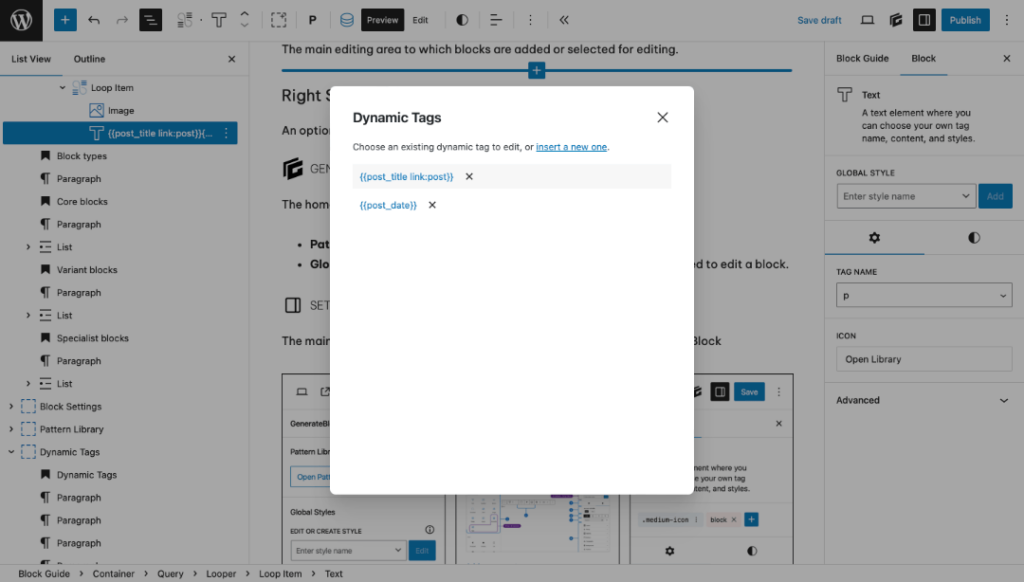Toggle the document overview list view
Screen dimensions: 1024x582
coord(150,20)
